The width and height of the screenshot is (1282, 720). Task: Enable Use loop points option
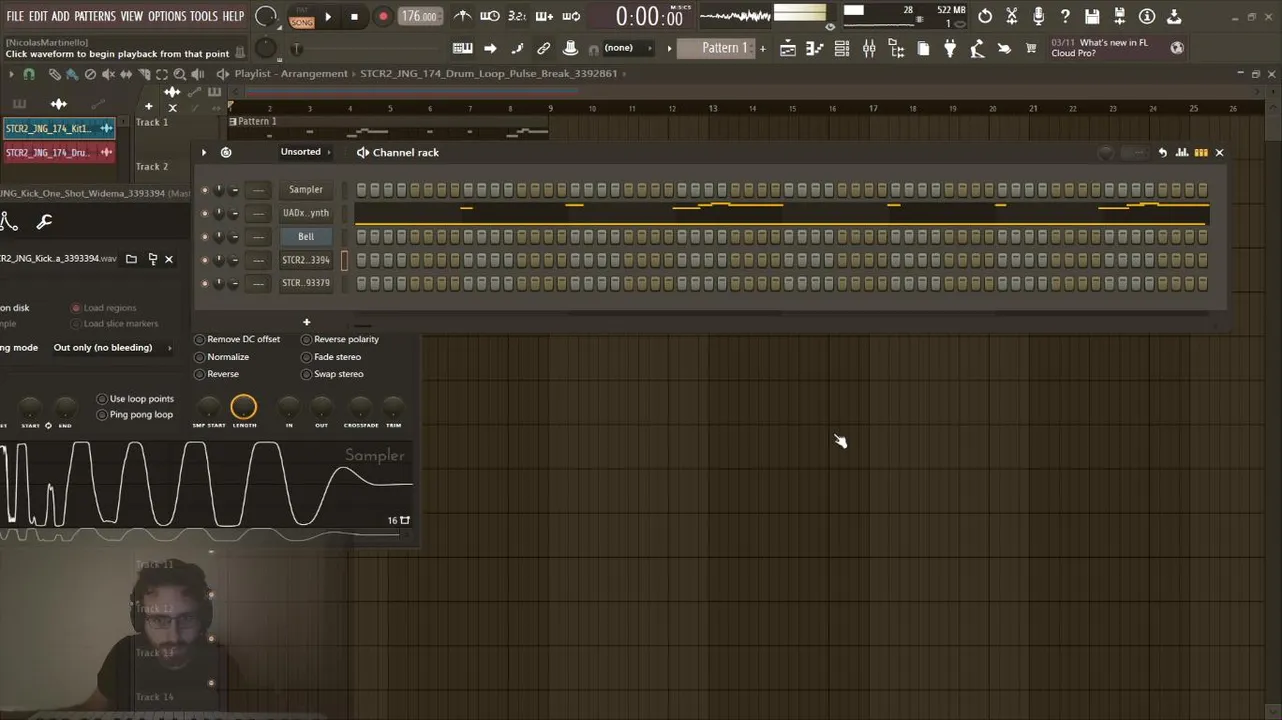(x=135, y=399)
